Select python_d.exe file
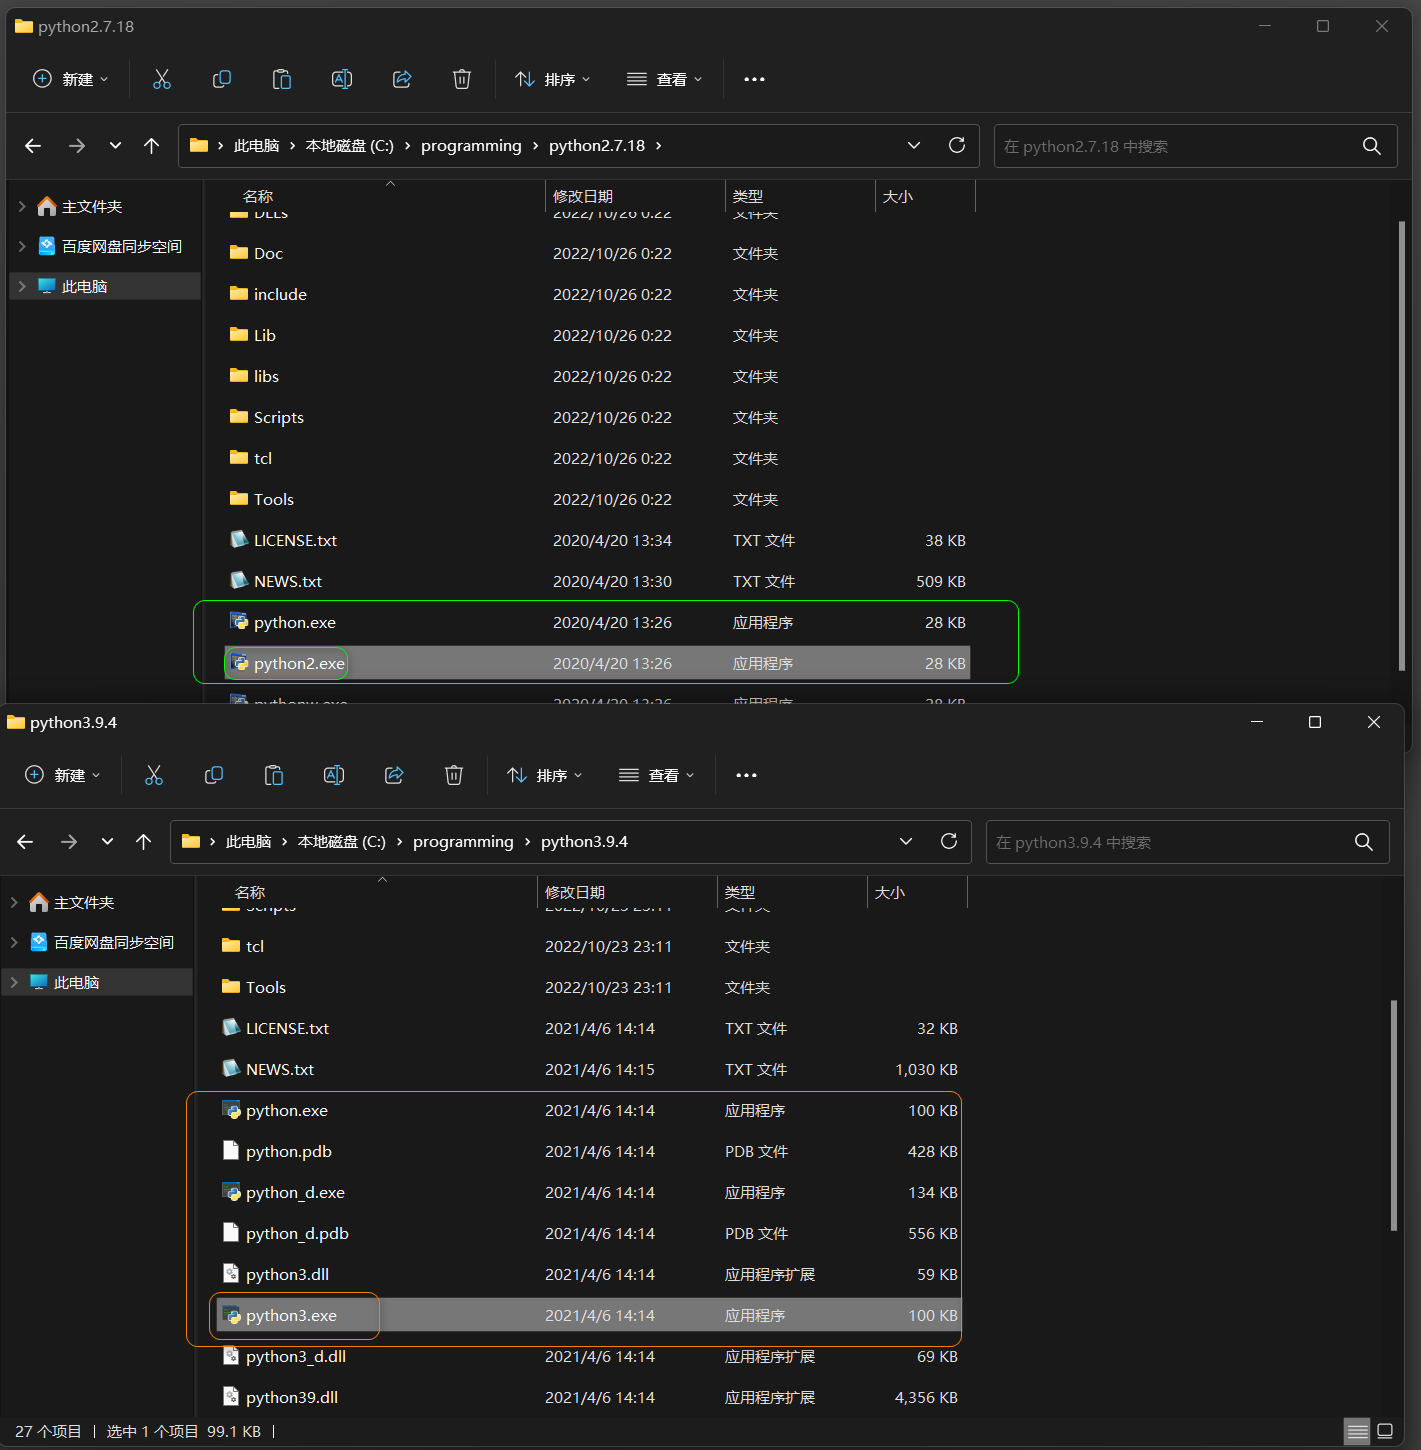The height and width of the screenshot is (1450, 1421). tap(590, 1192)
